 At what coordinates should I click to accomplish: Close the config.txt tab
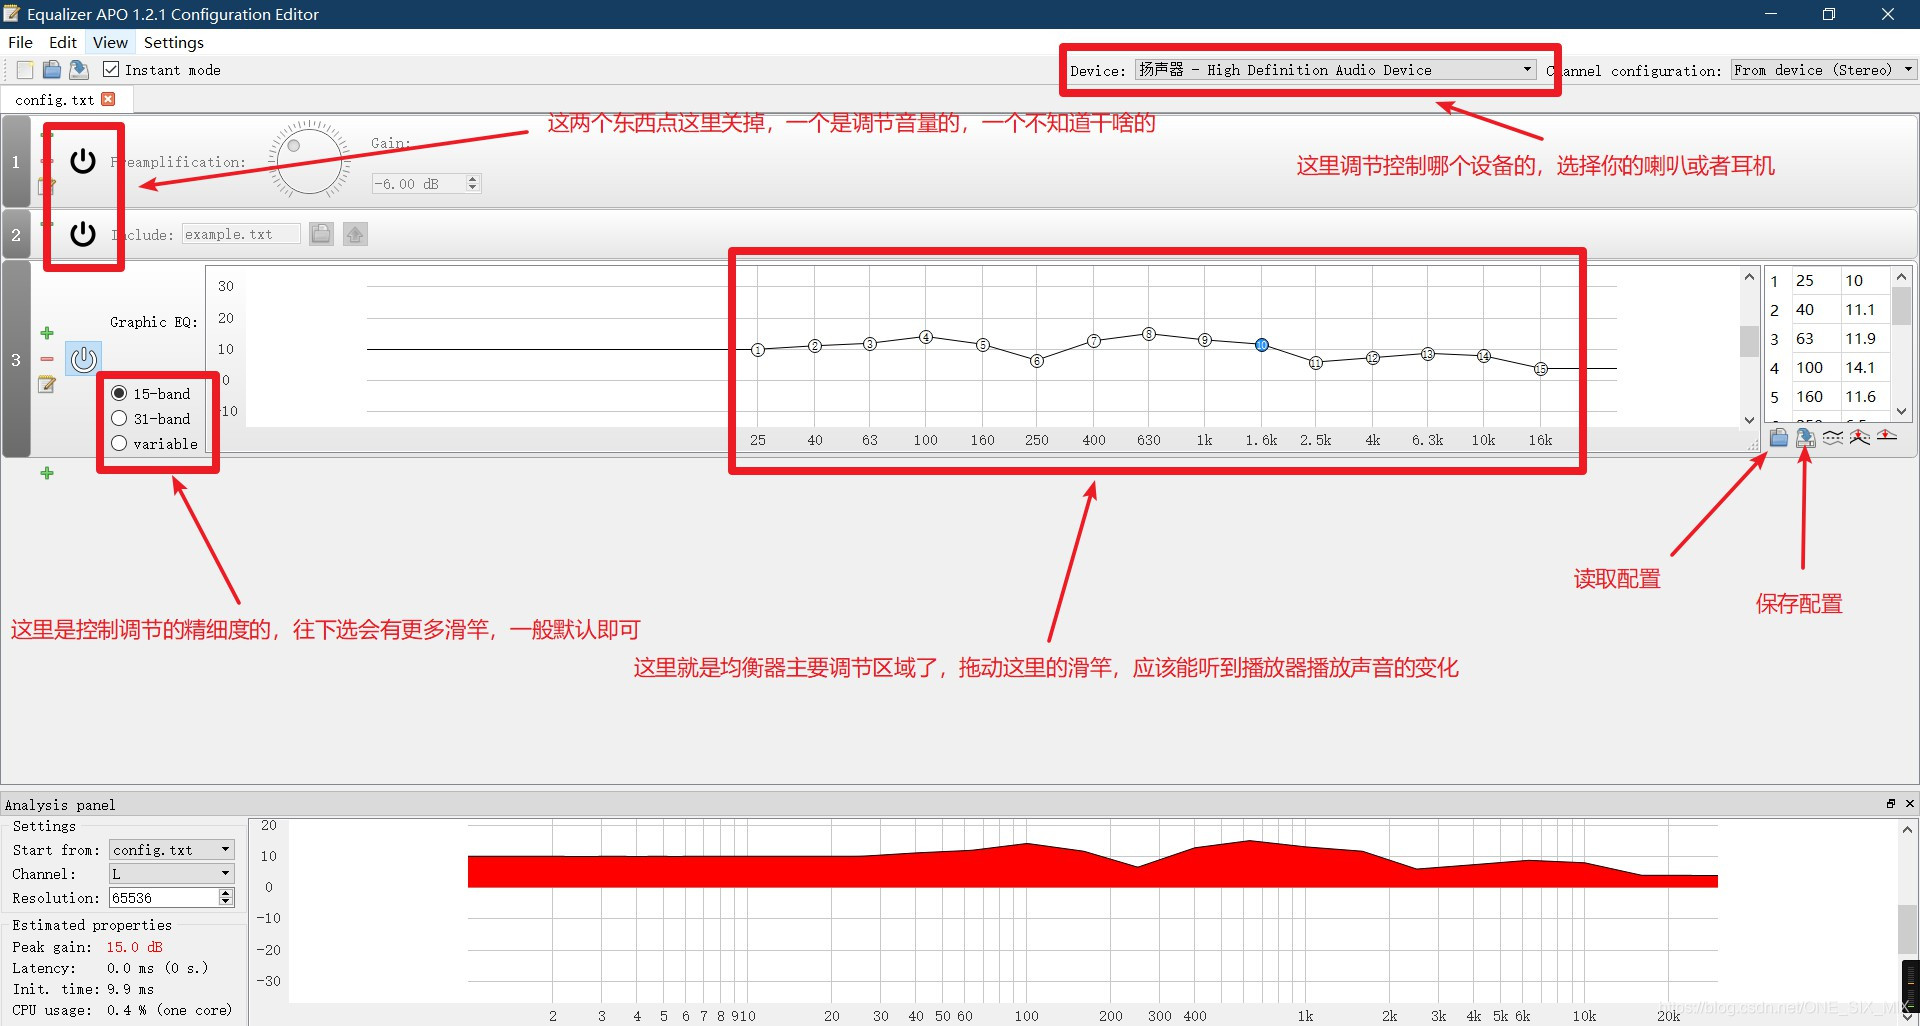[108, 99]
